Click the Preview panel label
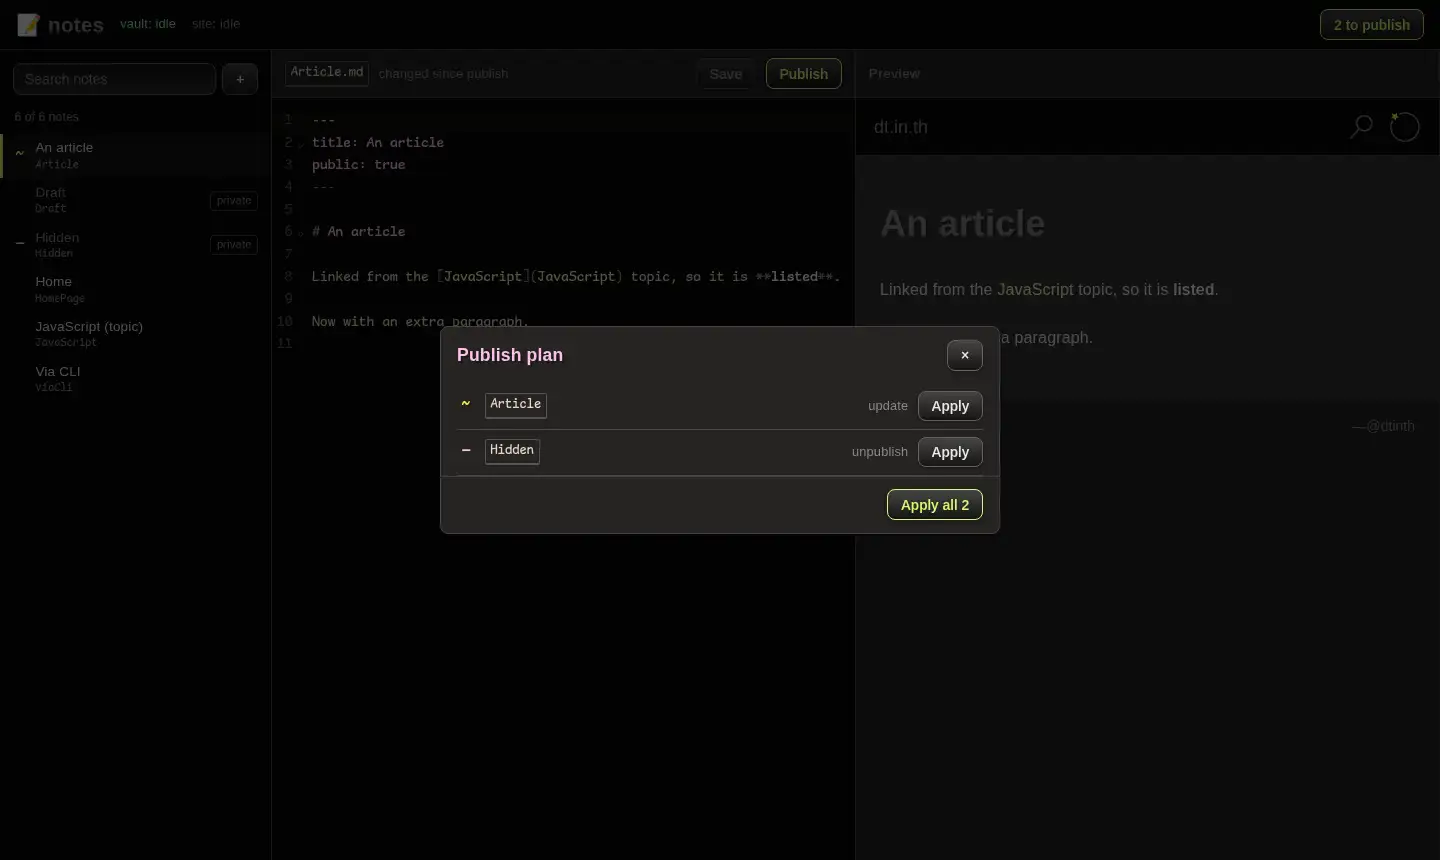Screen dimensions: 1440x860 tap(894, 74)
